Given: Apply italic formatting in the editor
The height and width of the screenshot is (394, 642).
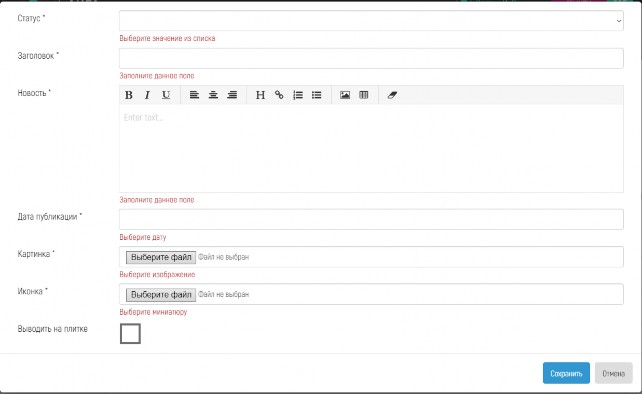Looking at the screenshot, I should pyautogui.click(x=147, y=95).
